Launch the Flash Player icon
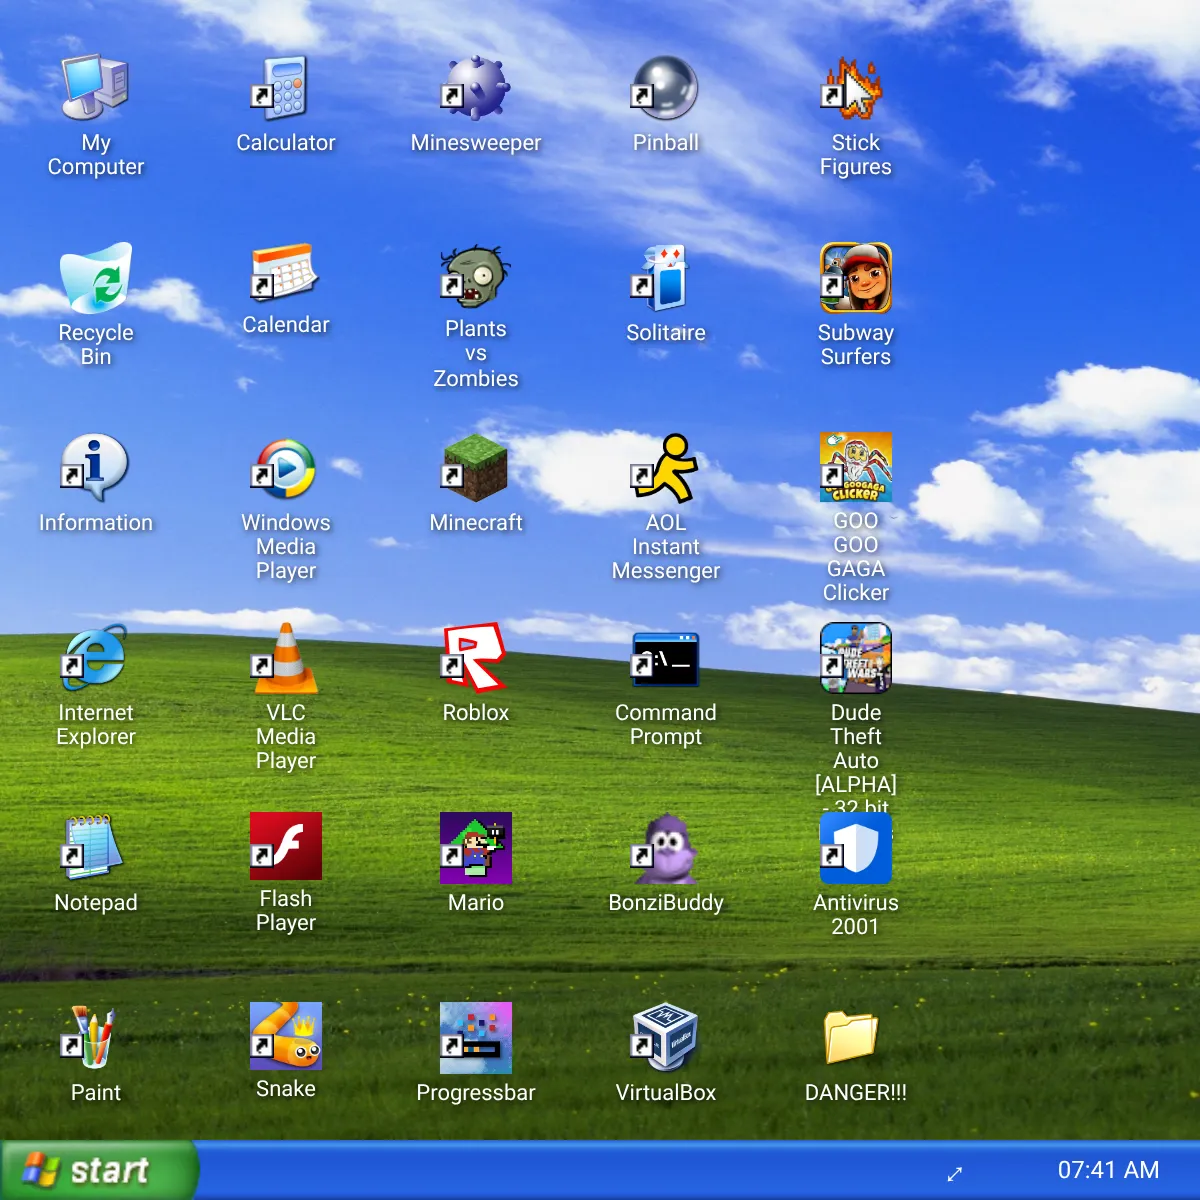The image size is (1200, 1200). click(286, 846)
